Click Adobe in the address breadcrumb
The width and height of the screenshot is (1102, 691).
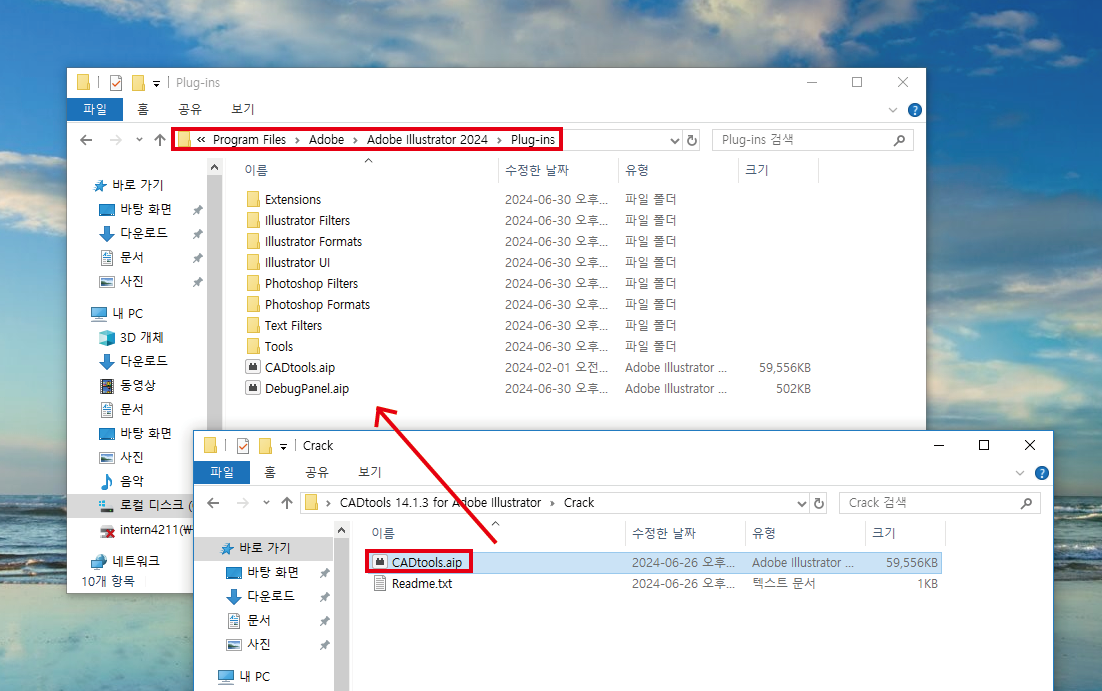click(x=327, y=140)
